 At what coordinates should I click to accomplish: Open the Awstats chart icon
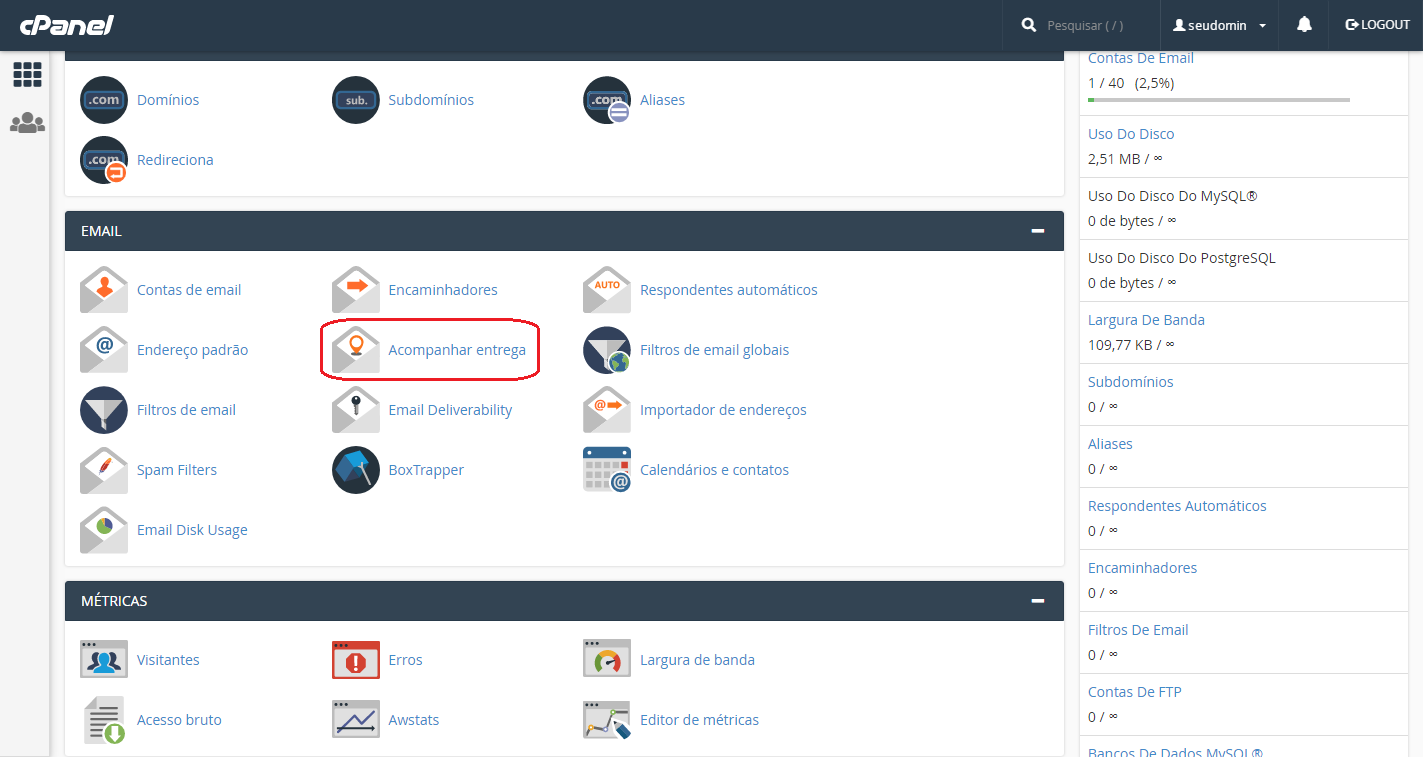point(356,720)
